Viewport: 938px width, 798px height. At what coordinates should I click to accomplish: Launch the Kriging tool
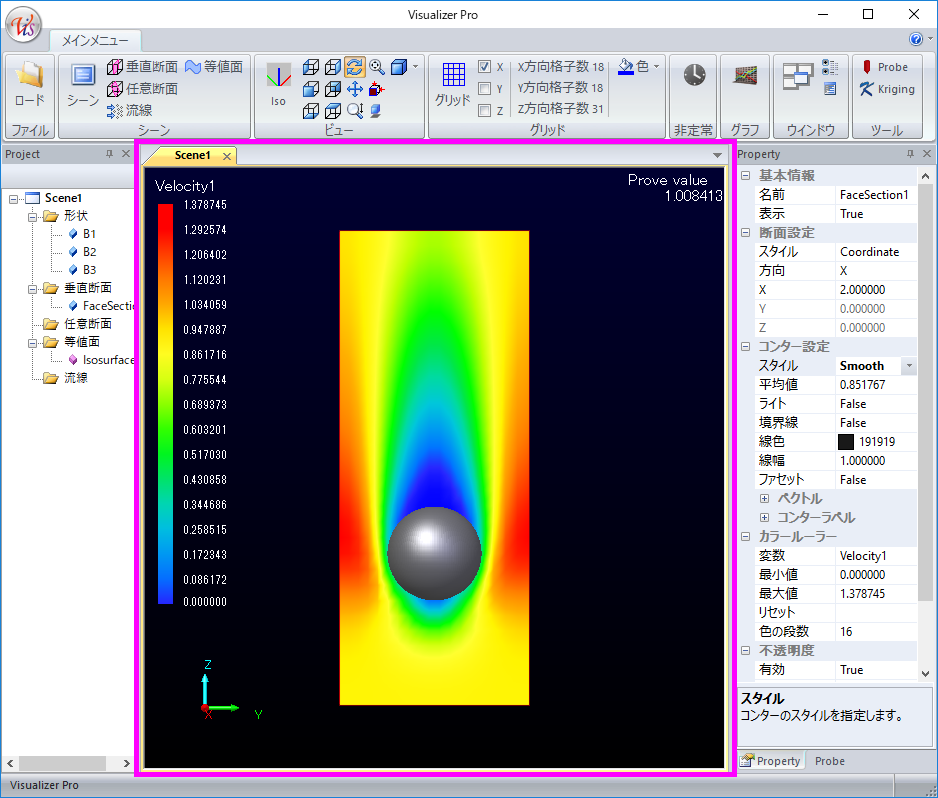886,89
